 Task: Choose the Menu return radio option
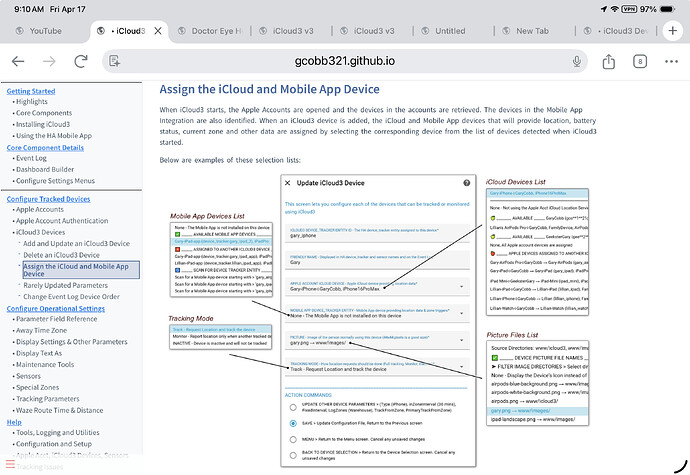pos(293,439)
